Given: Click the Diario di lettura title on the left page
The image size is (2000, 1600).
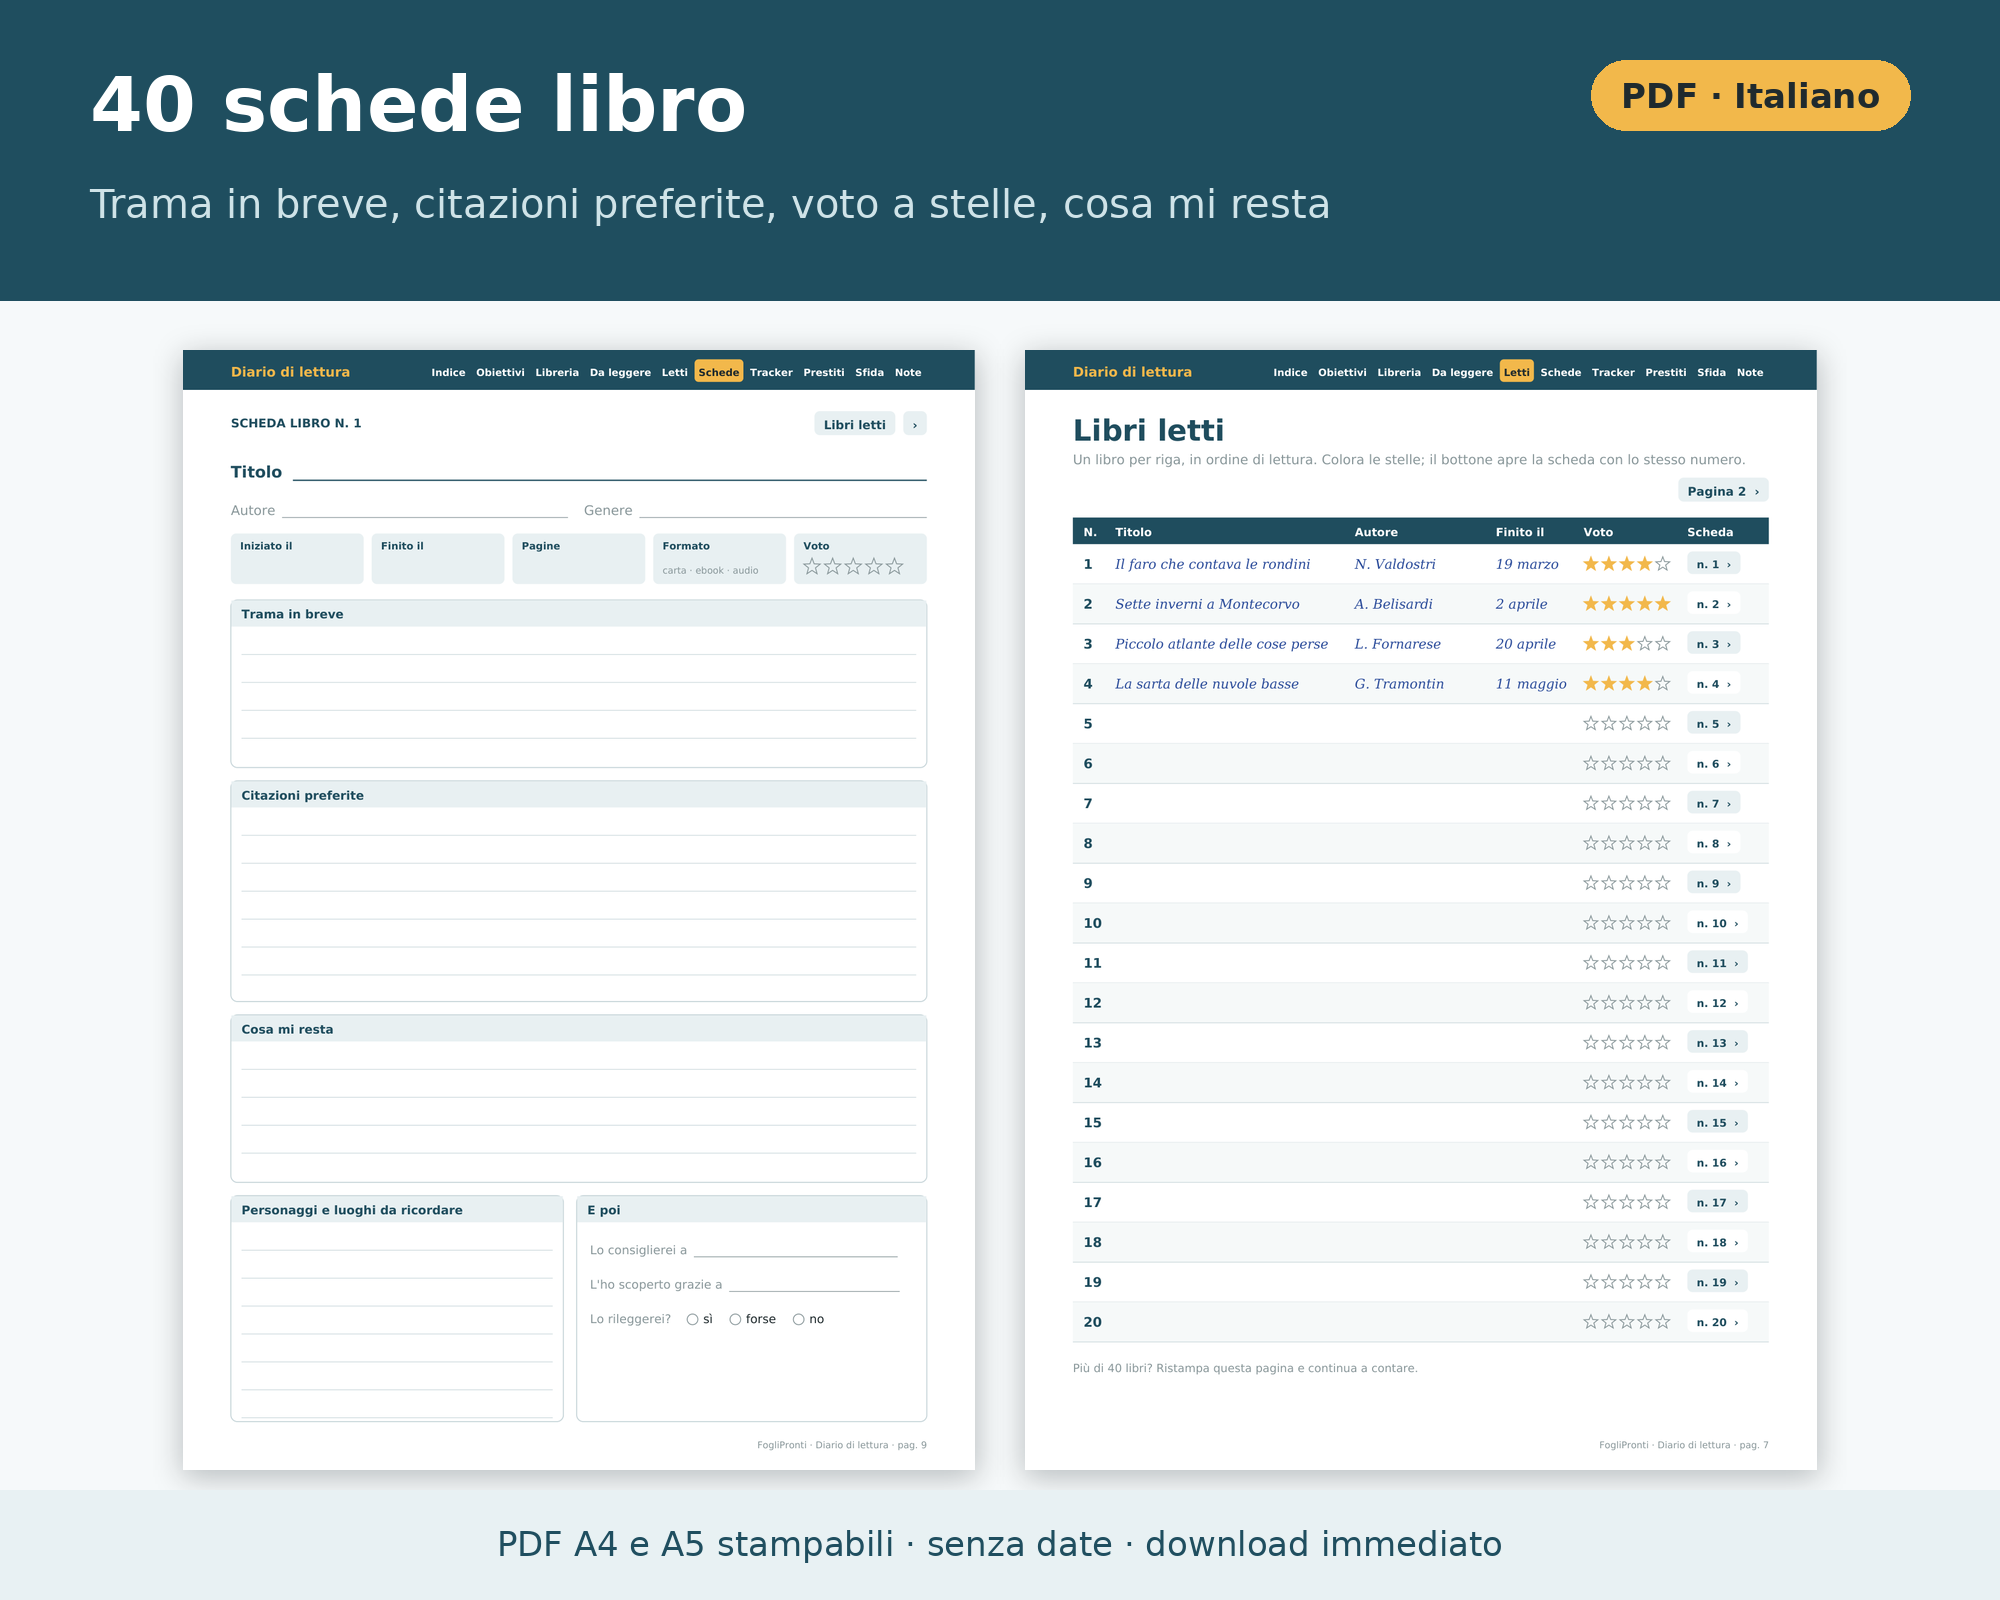Looking at the screenshot, I should click(290, 372).
